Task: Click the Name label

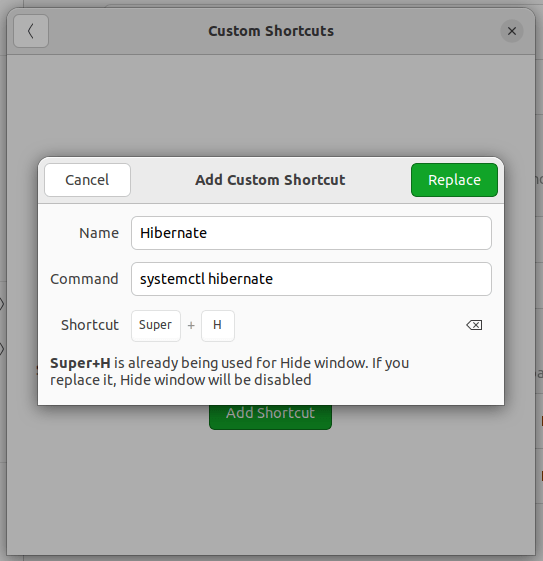Action: point(99,233)
